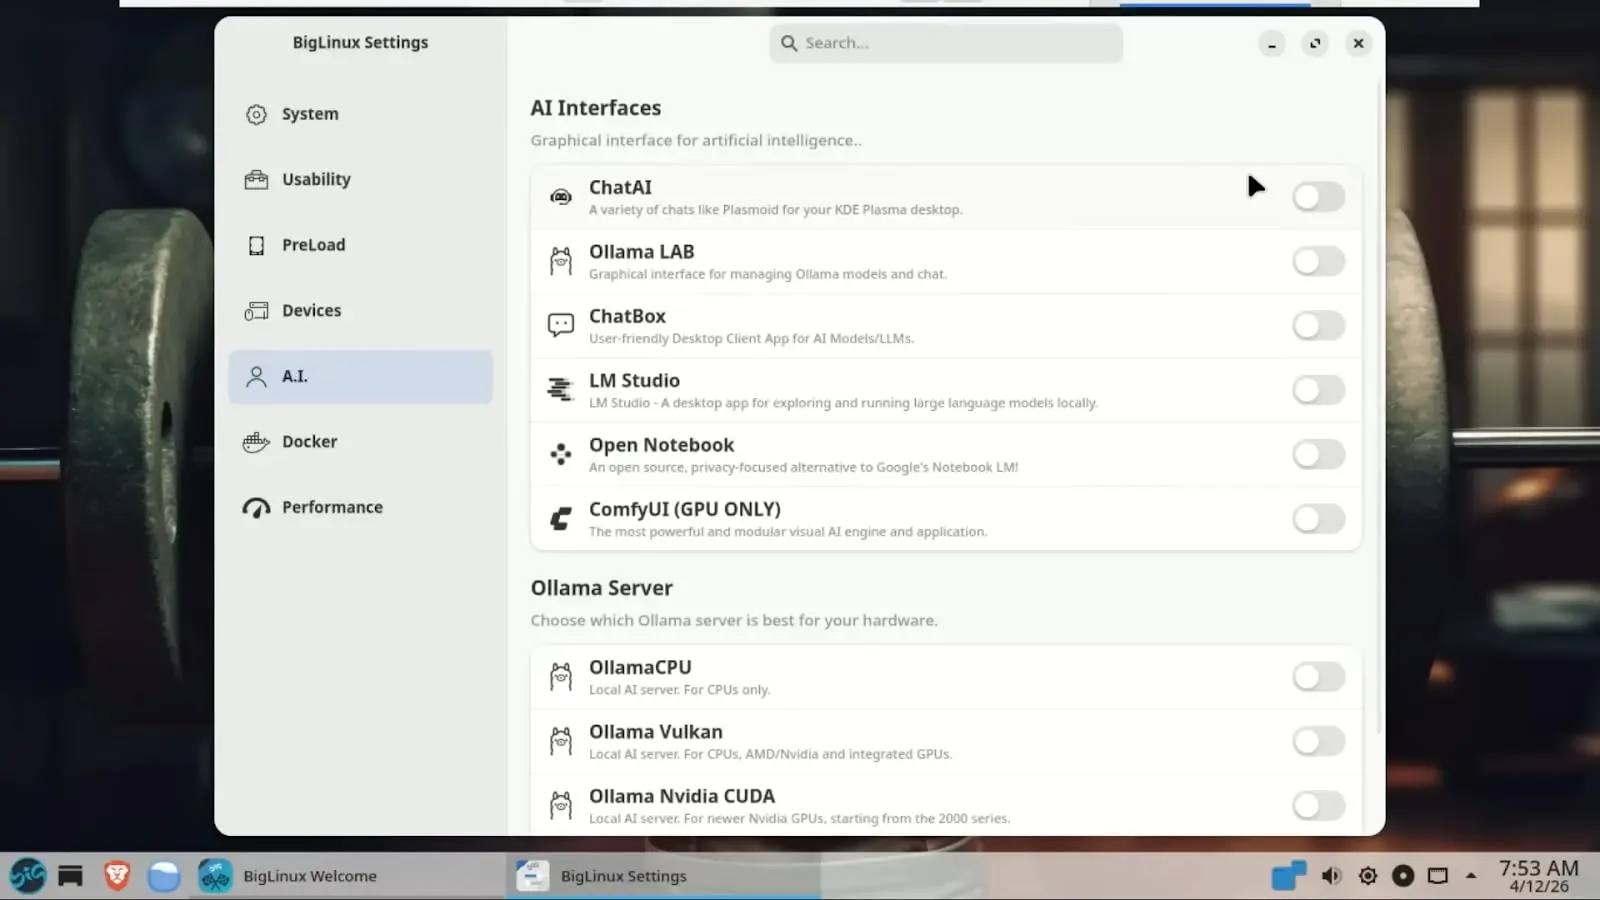Screen dimensions: 1600x900
Task: Go to the Devices category
Action: [x=360, y=311]
